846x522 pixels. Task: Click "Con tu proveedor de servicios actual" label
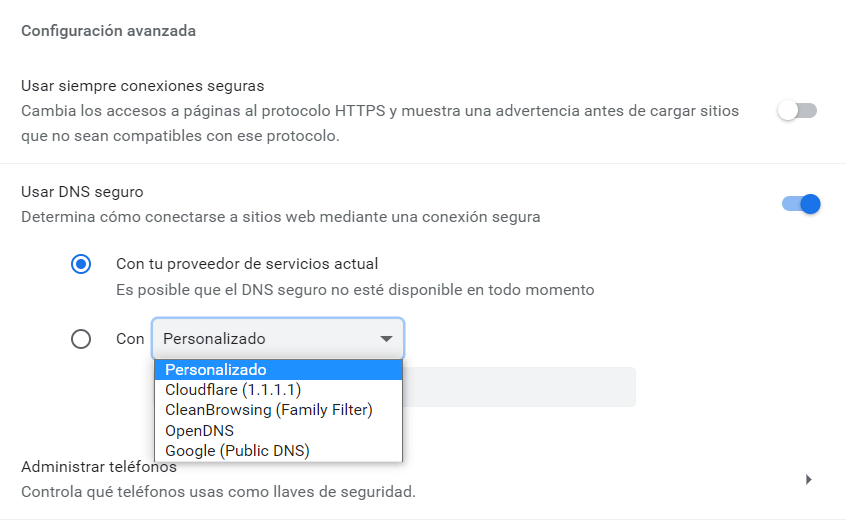(x=247, y=265)
